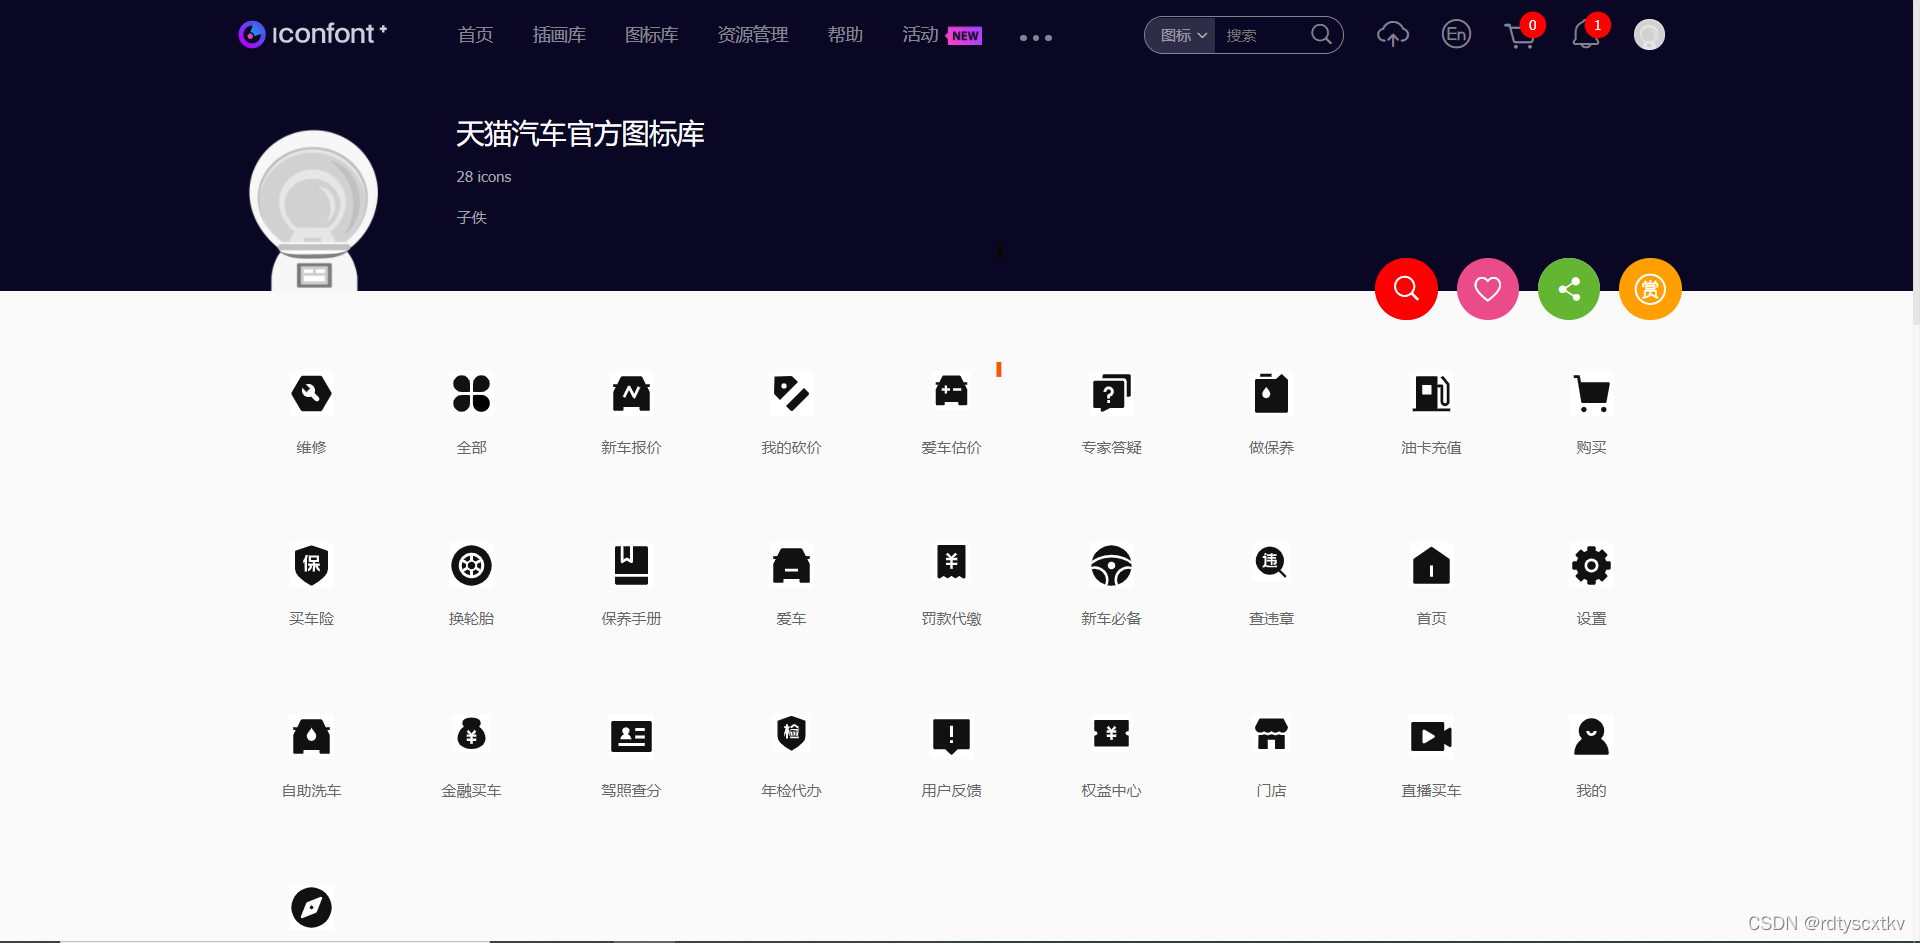Open the 首页 navigation item
Viewport: 1920px width, 943px height.
tap(475, 35)
